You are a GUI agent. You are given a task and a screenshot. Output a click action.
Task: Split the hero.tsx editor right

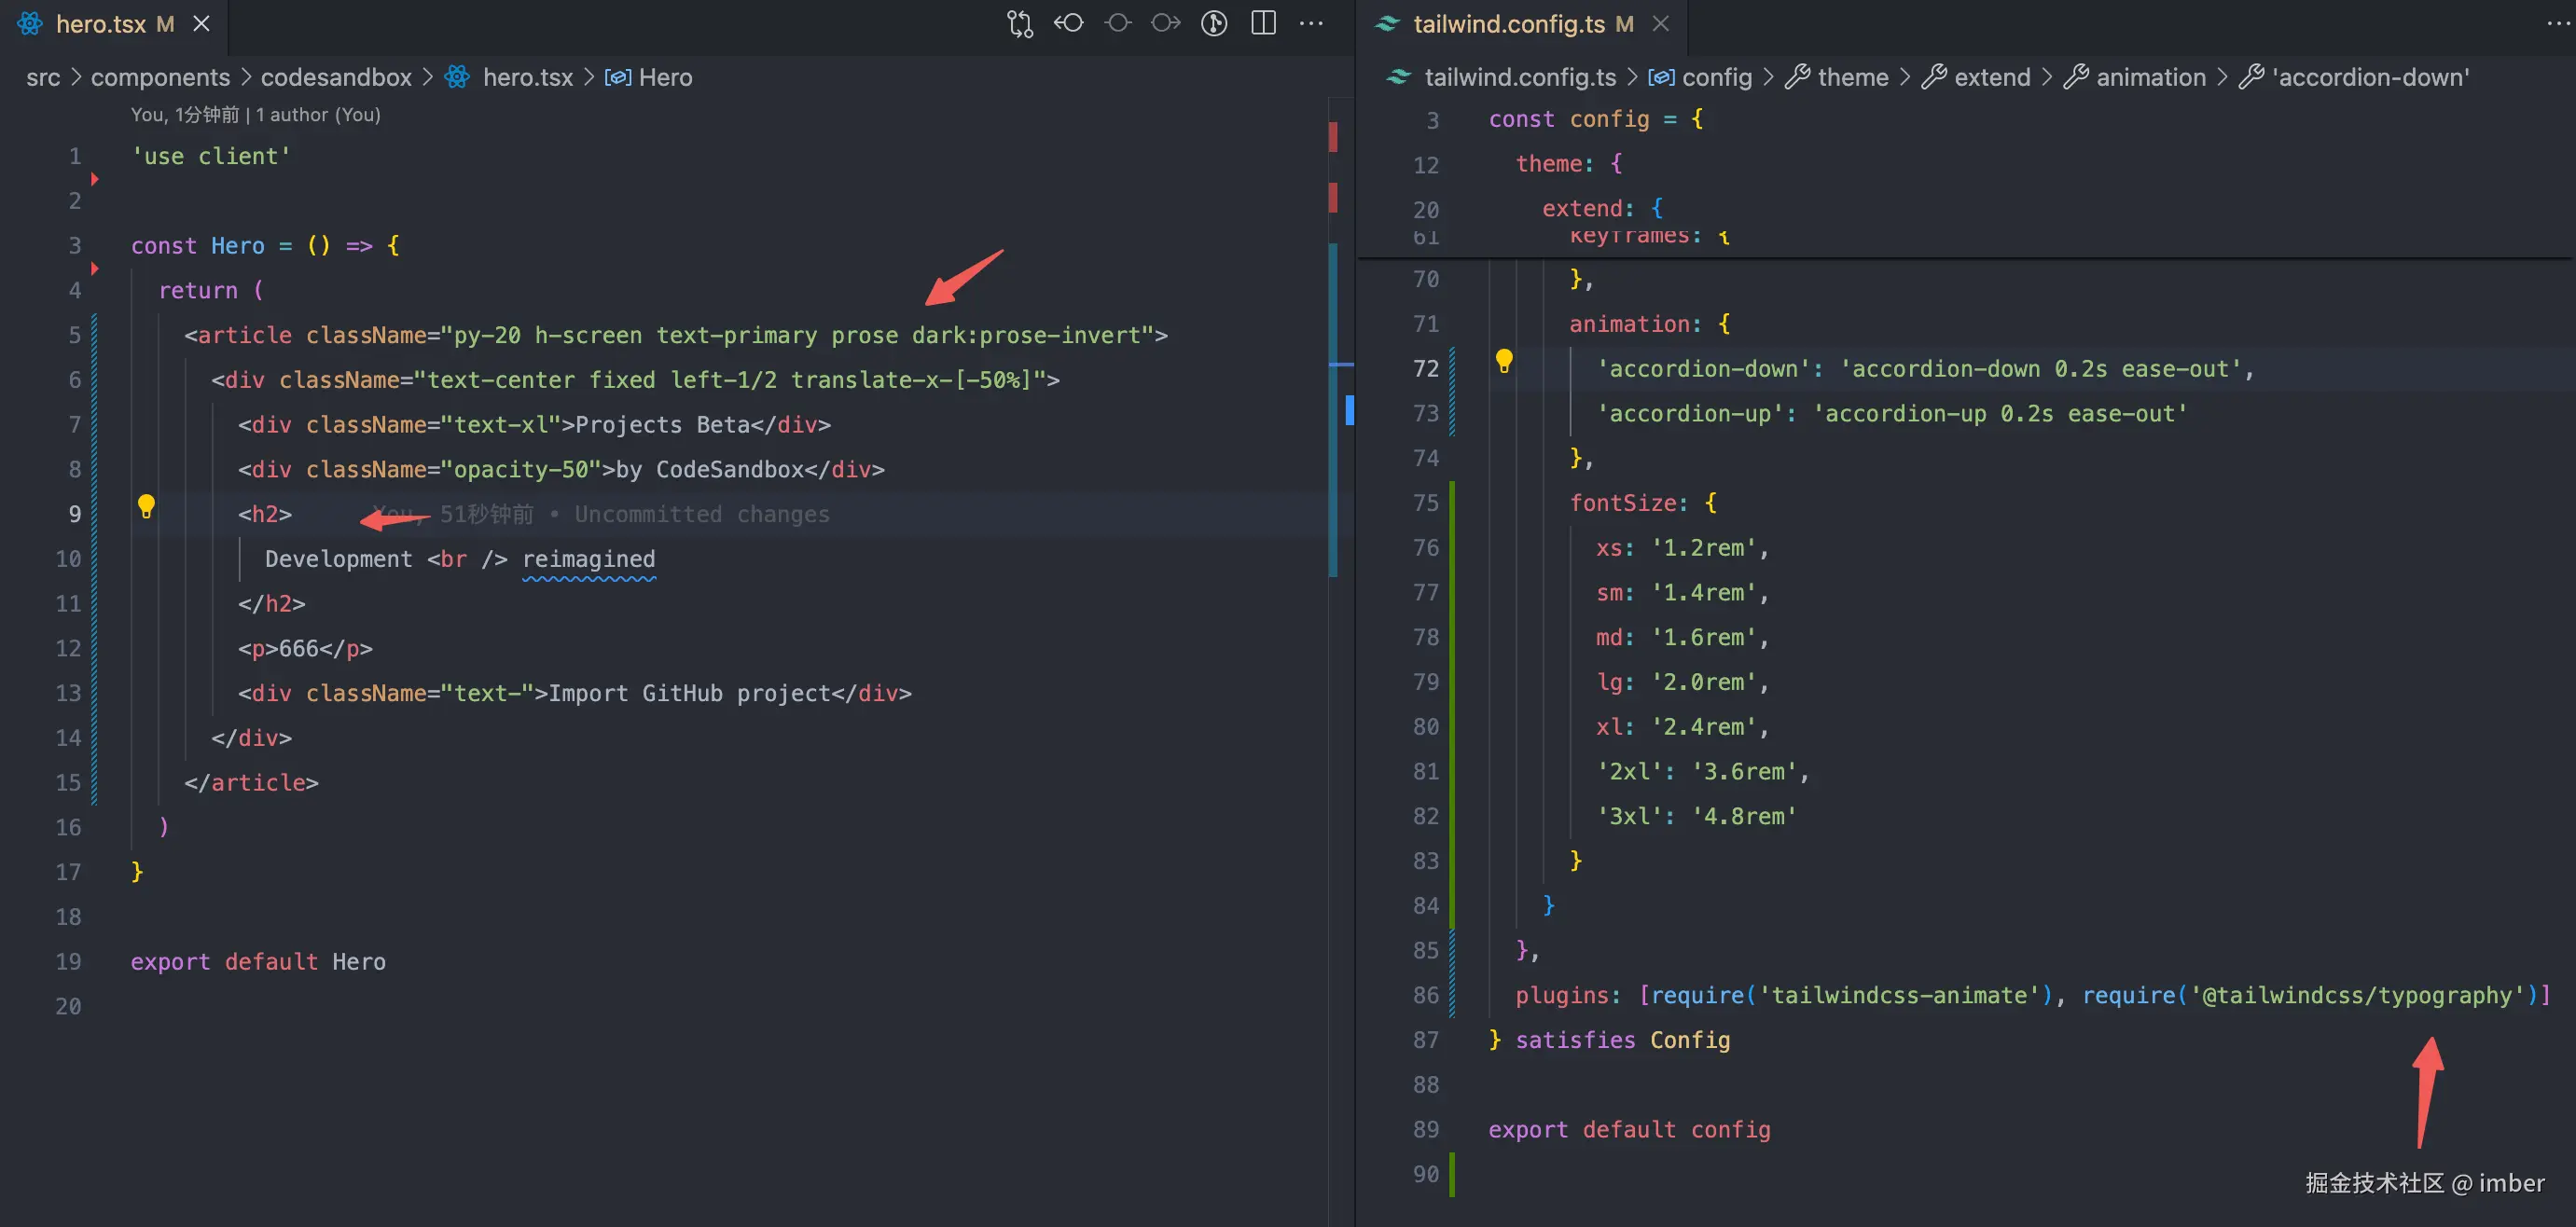click(1263, 23)
